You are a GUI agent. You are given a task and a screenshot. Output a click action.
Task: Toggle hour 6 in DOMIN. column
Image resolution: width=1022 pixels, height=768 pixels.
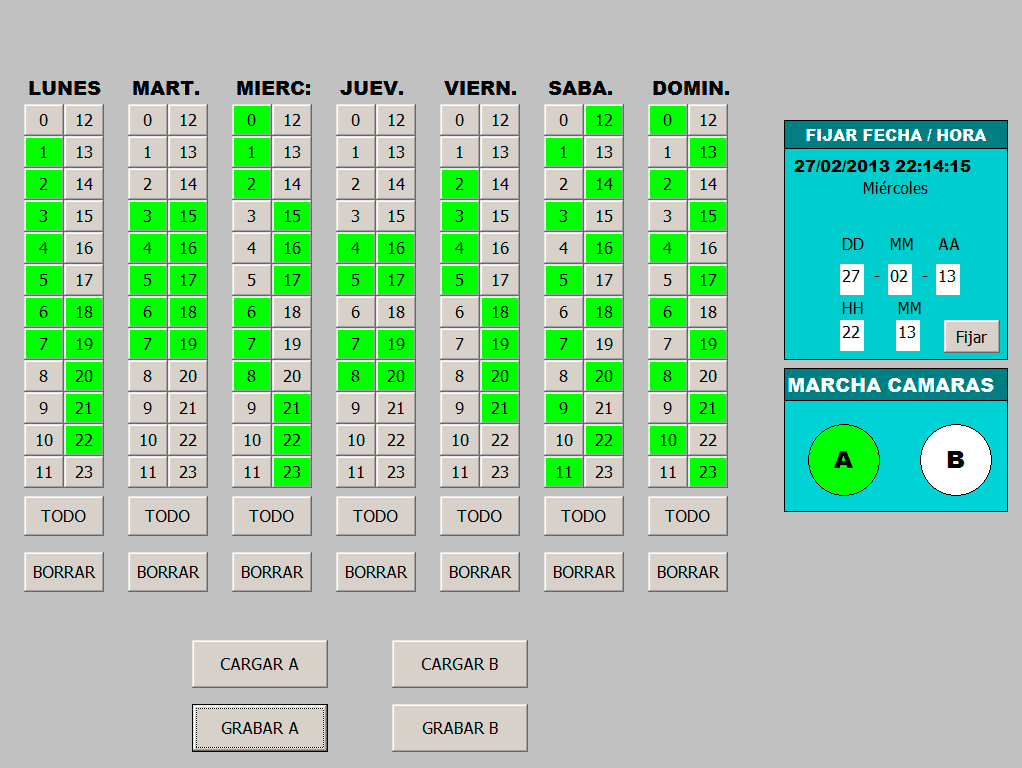coord(667,312)
